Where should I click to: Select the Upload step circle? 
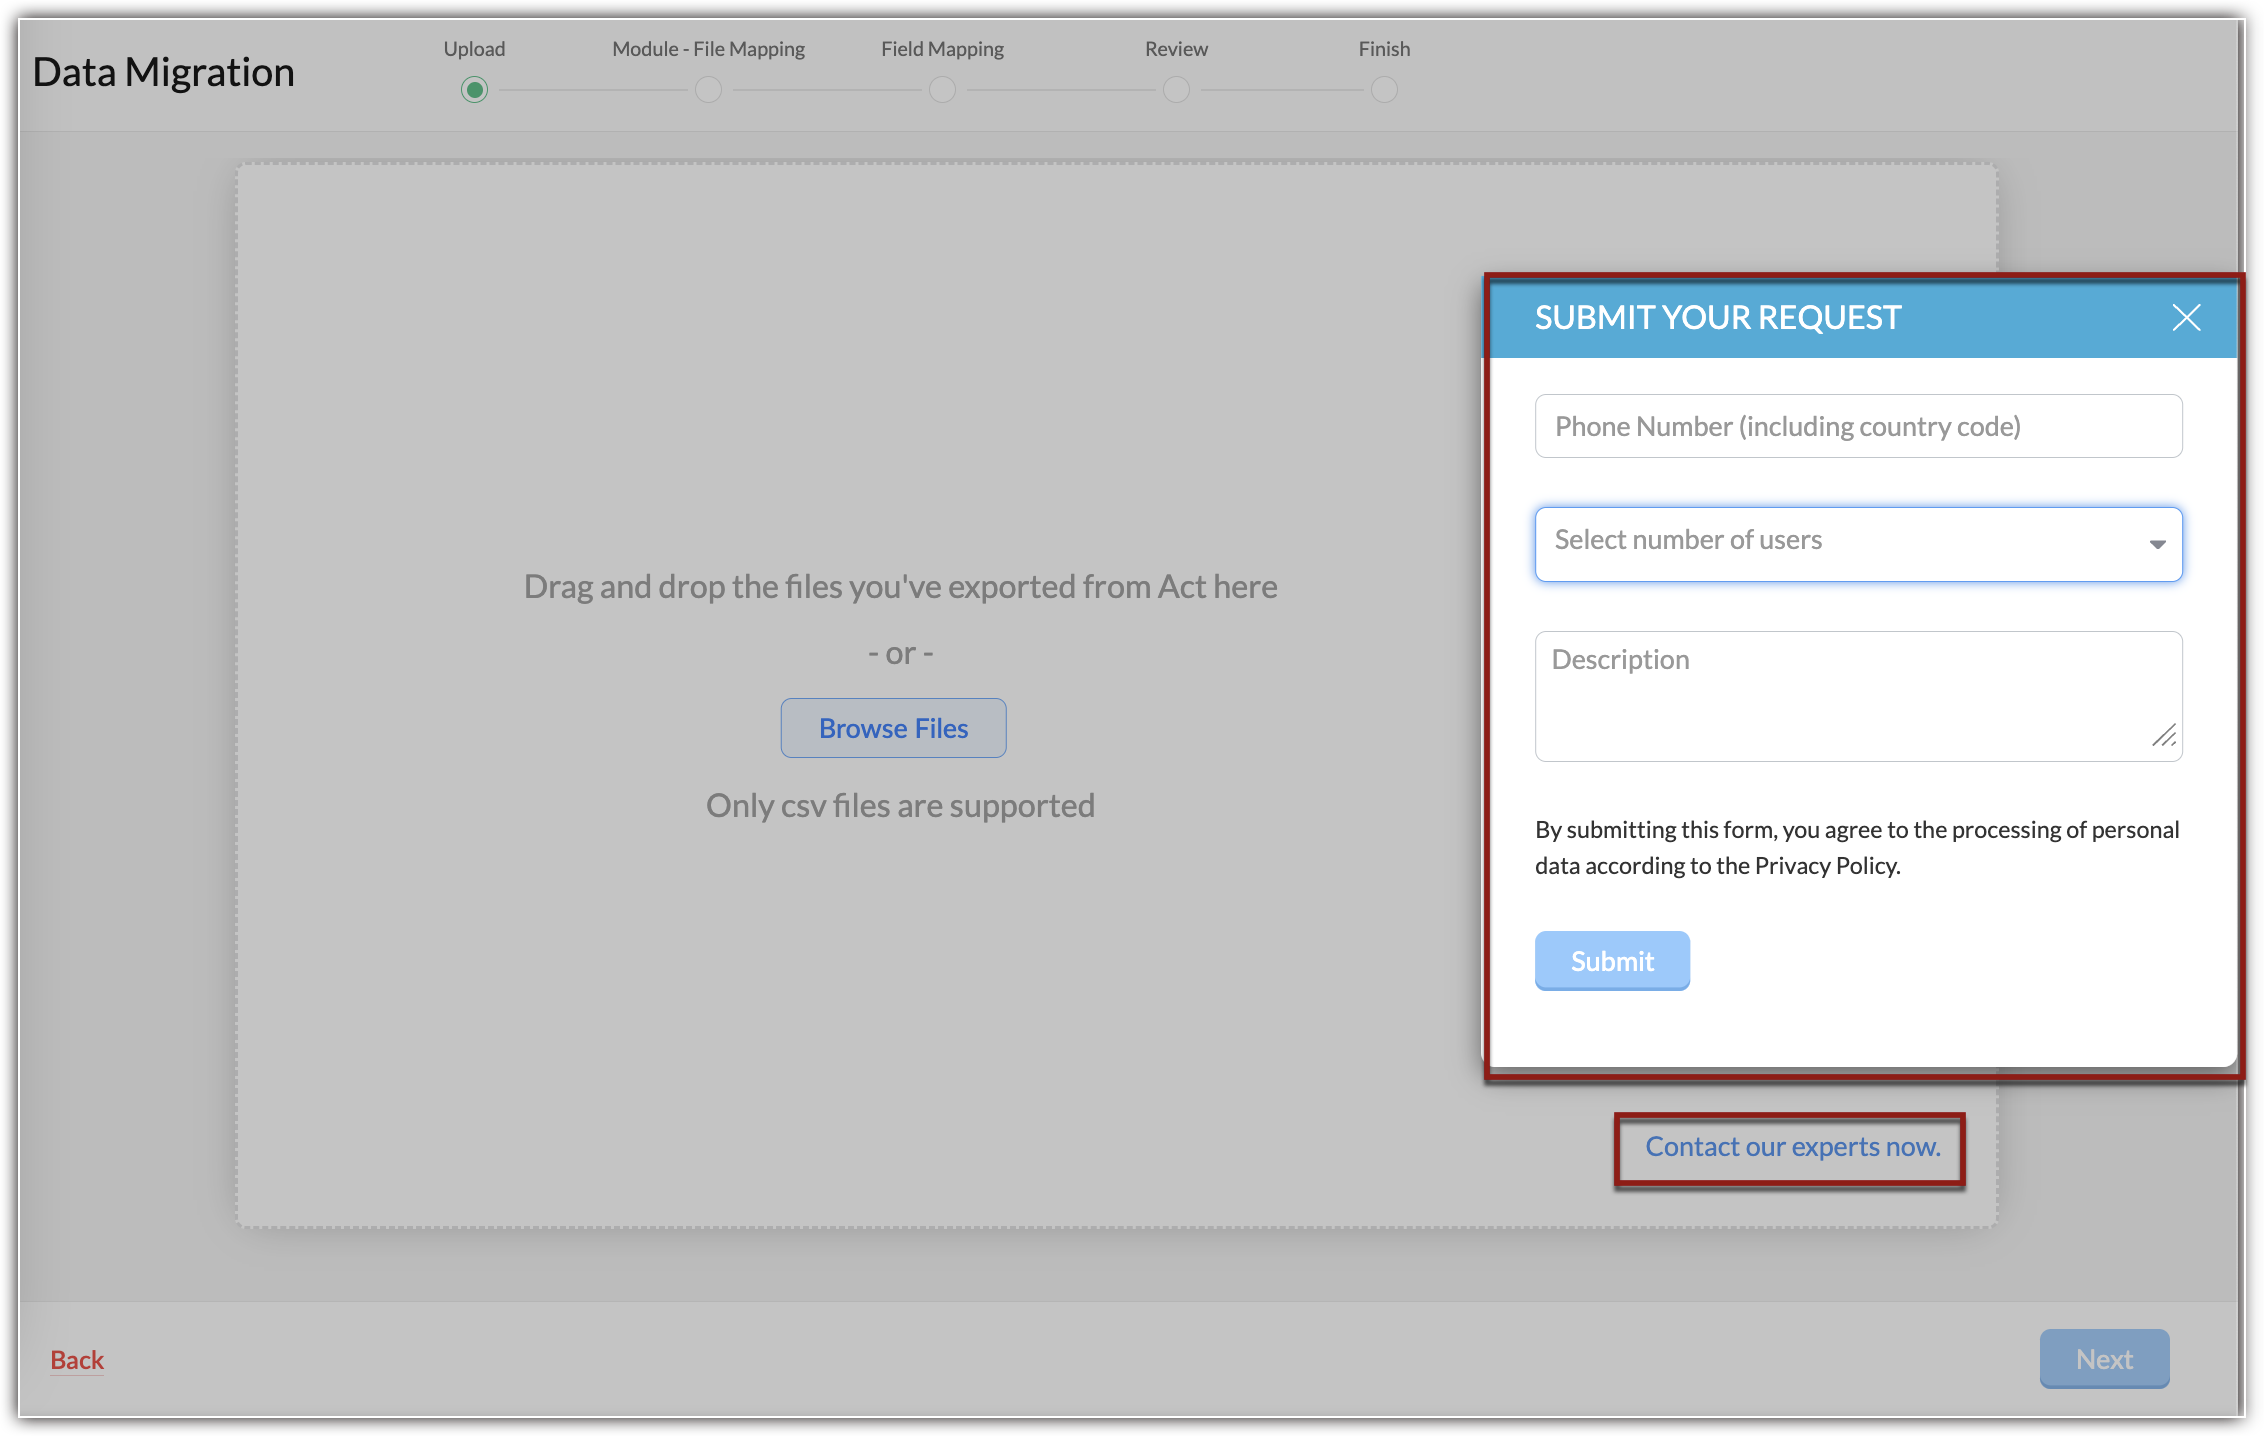(x=474, y=90)
